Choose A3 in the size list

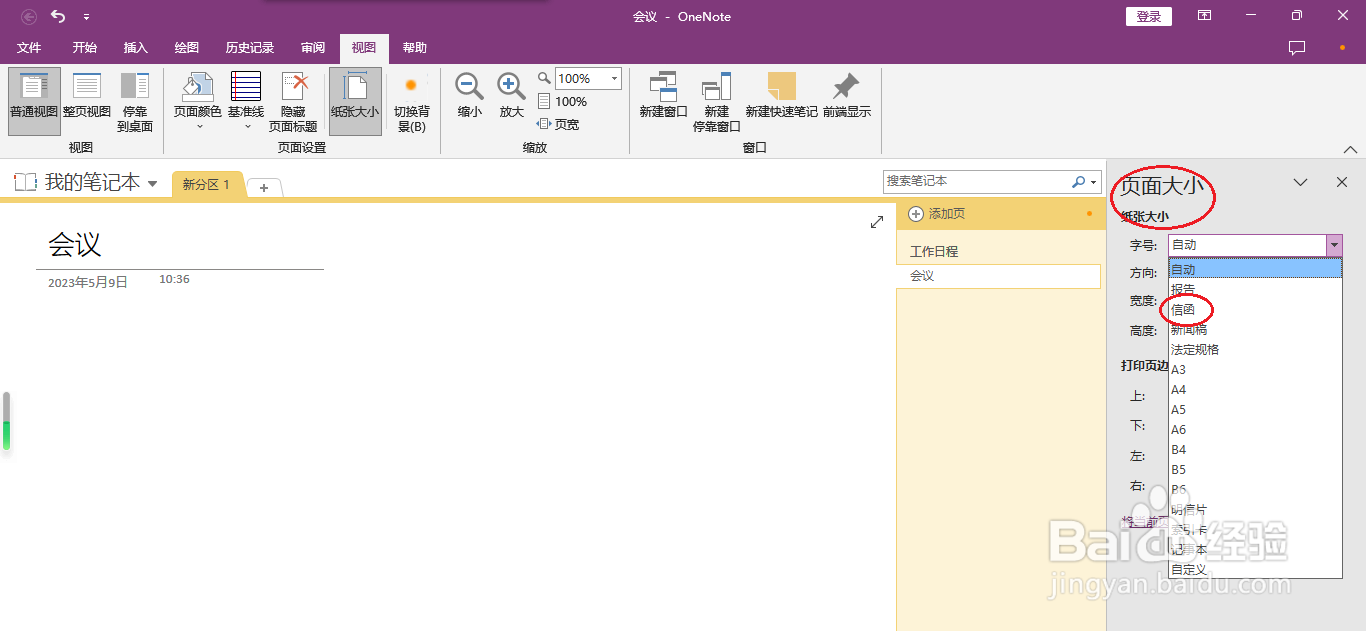click(1255, 369)
